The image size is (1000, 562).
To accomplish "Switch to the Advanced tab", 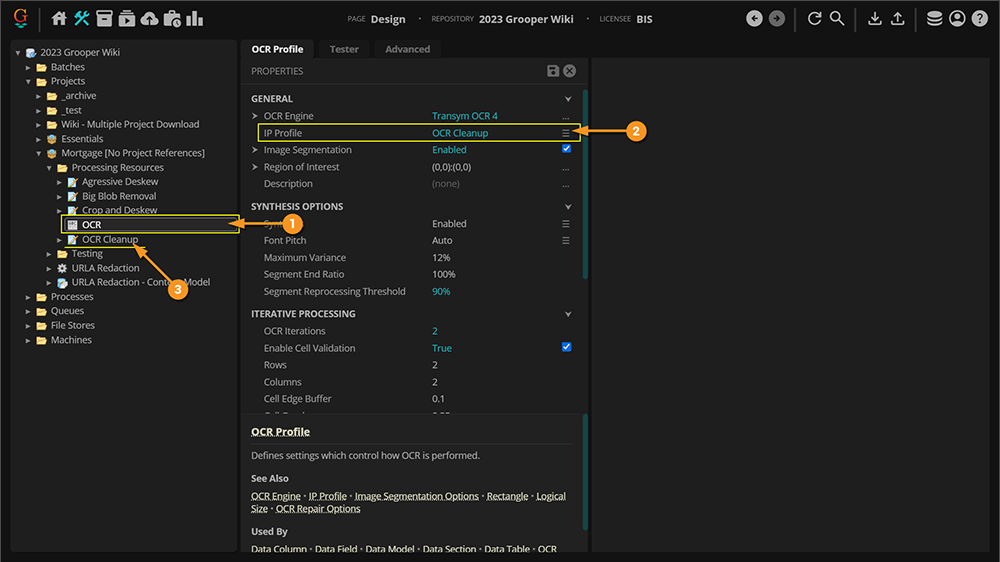I will coord(407,49).
